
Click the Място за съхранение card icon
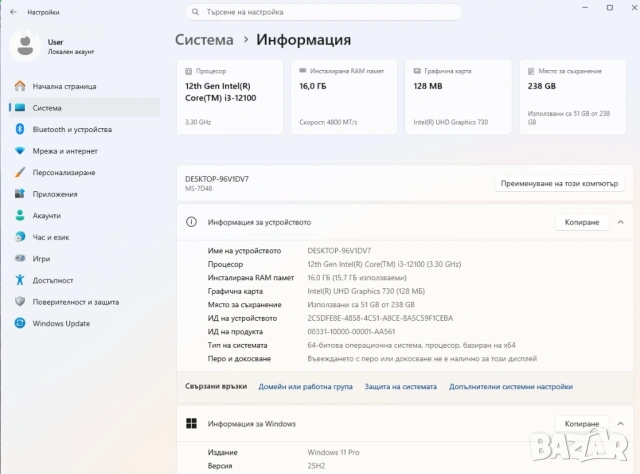click(x=531, y=71)
